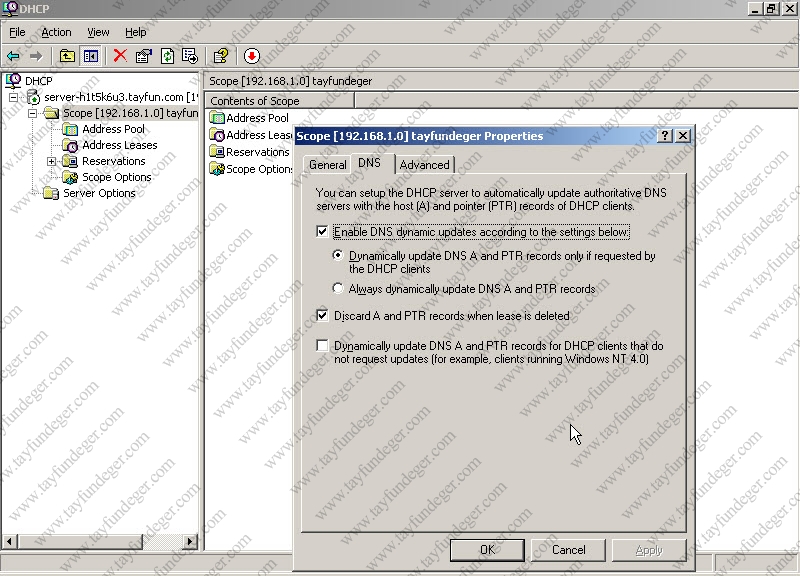Viewport: 800px width, 576px height.
Task: Toggle Enable DNS dynamic updates checkbox
Action: [322, 232]
